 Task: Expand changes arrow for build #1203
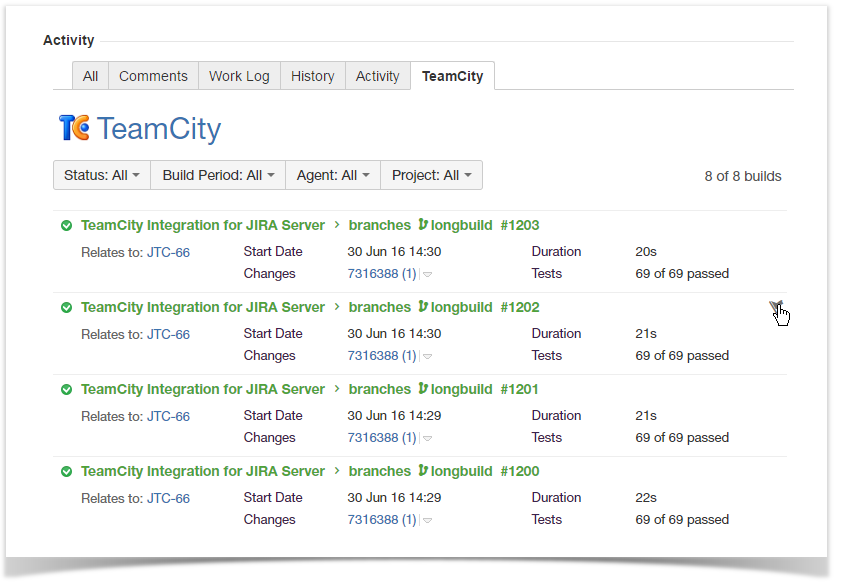click(428, 274)
